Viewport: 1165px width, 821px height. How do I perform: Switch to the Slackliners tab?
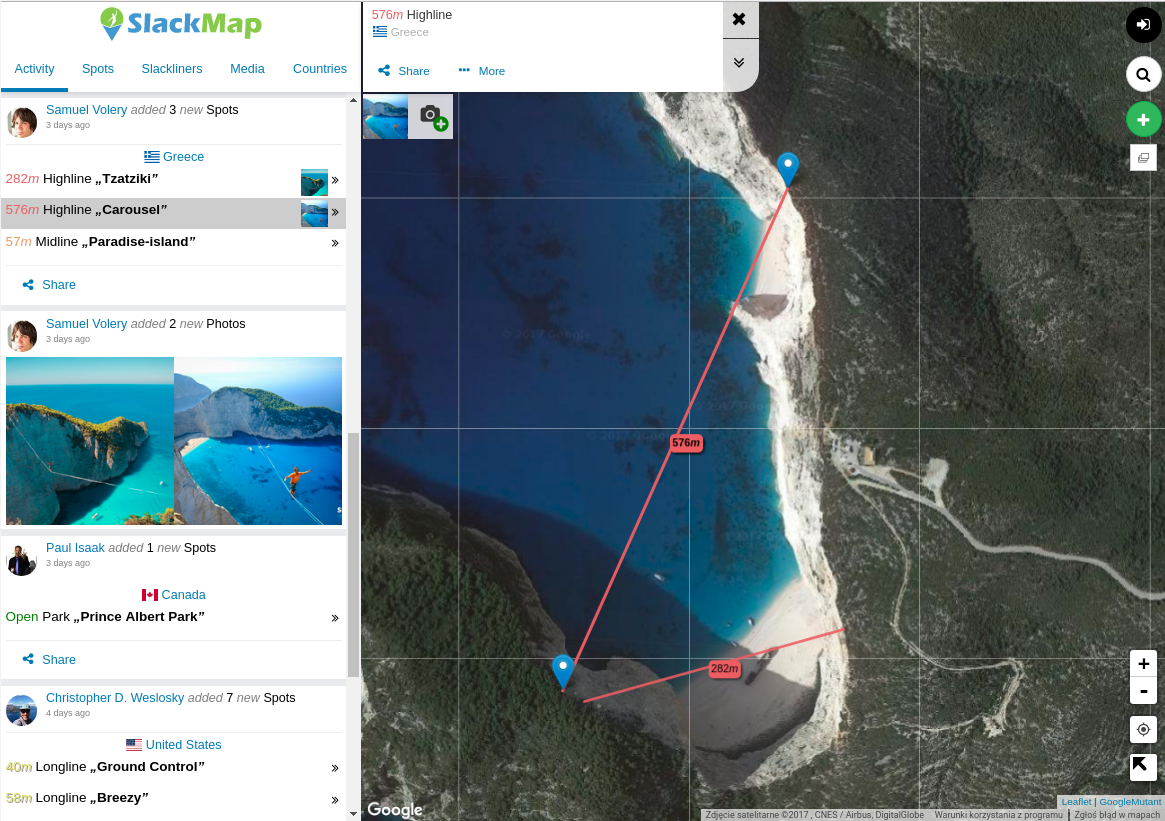(172, 69)
